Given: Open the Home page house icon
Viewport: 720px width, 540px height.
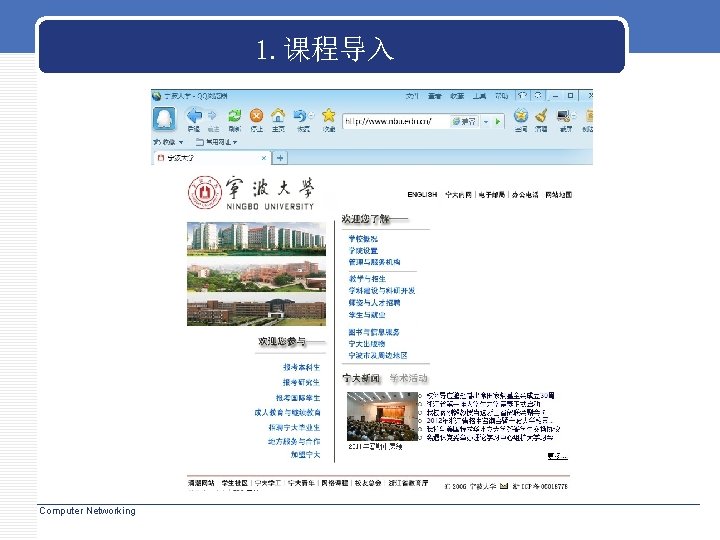Looking at the screenshot, I should tap(278, 115).
